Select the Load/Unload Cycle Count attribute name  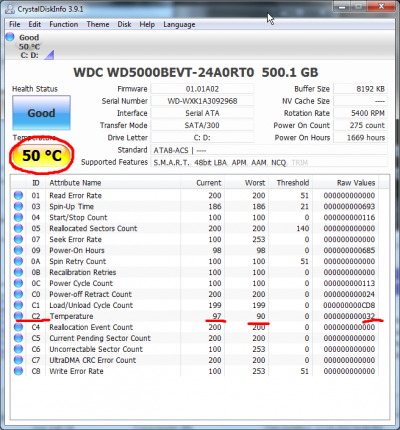pyautogui.click(x=91, y=305)
